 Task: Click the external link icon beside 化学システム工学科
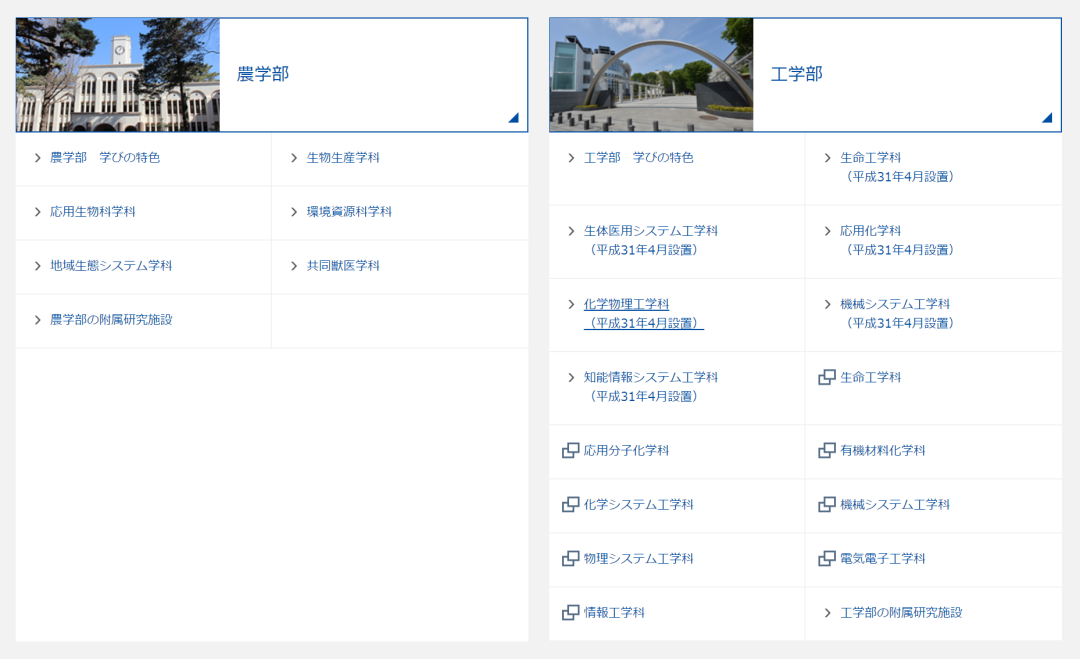point(570,505)
